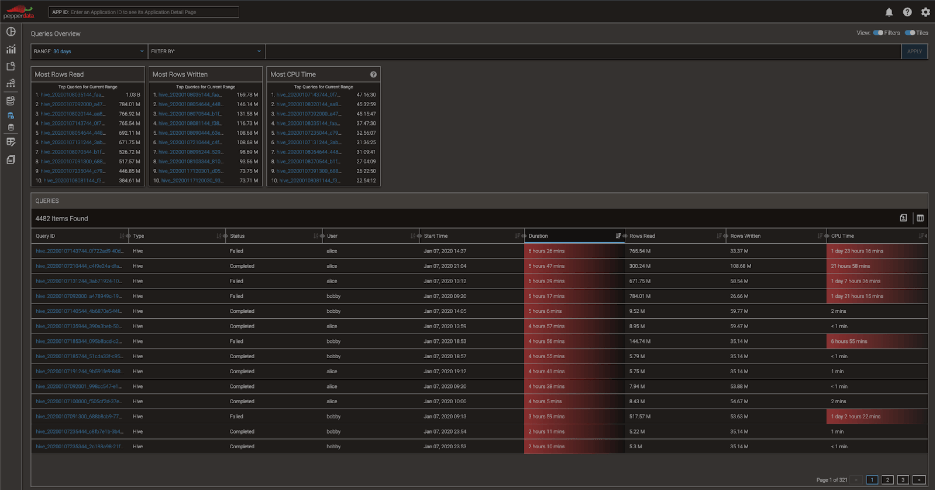935x490 pixels.
Task: Select page 1 button
Action: click(x=872, y=480)
